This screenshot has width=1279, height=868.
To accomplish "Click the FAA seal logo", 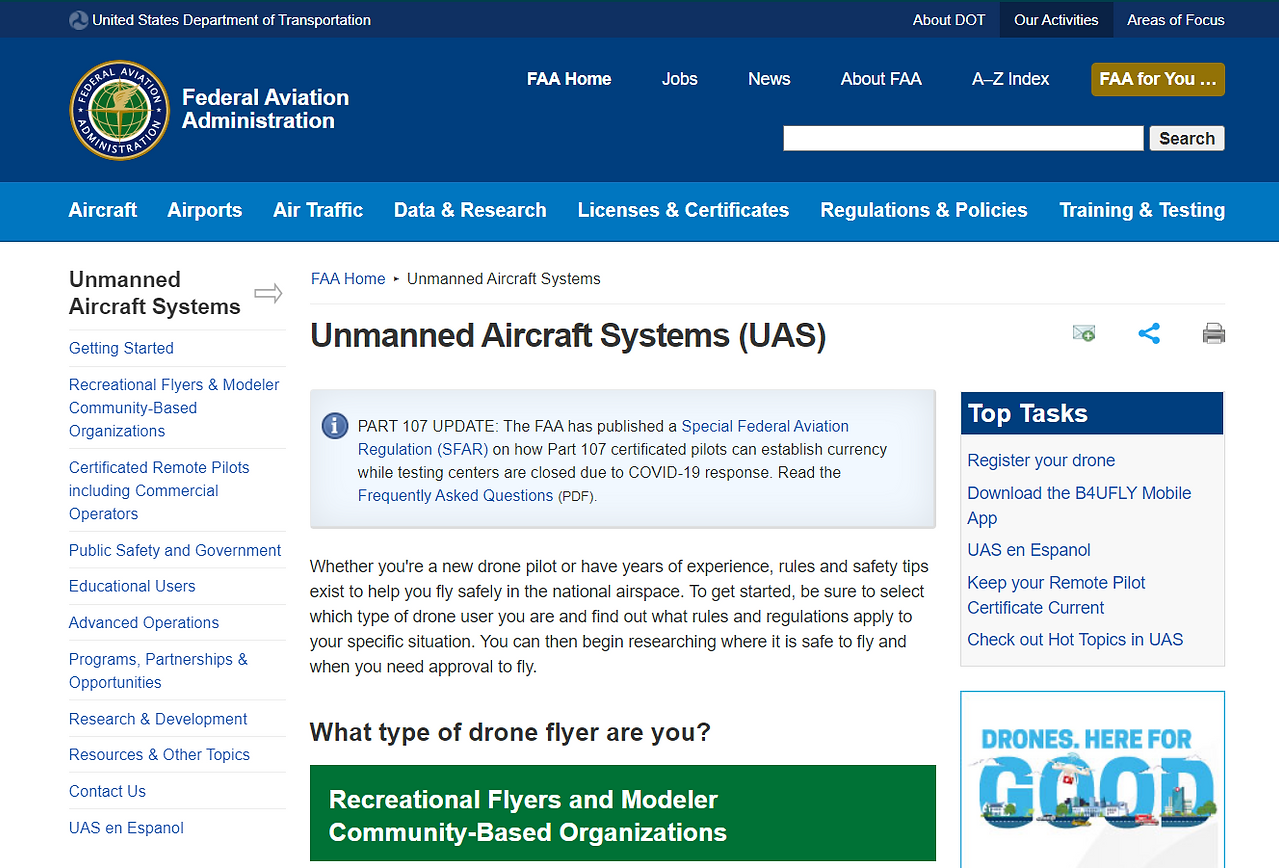I will tap(120, 110).
